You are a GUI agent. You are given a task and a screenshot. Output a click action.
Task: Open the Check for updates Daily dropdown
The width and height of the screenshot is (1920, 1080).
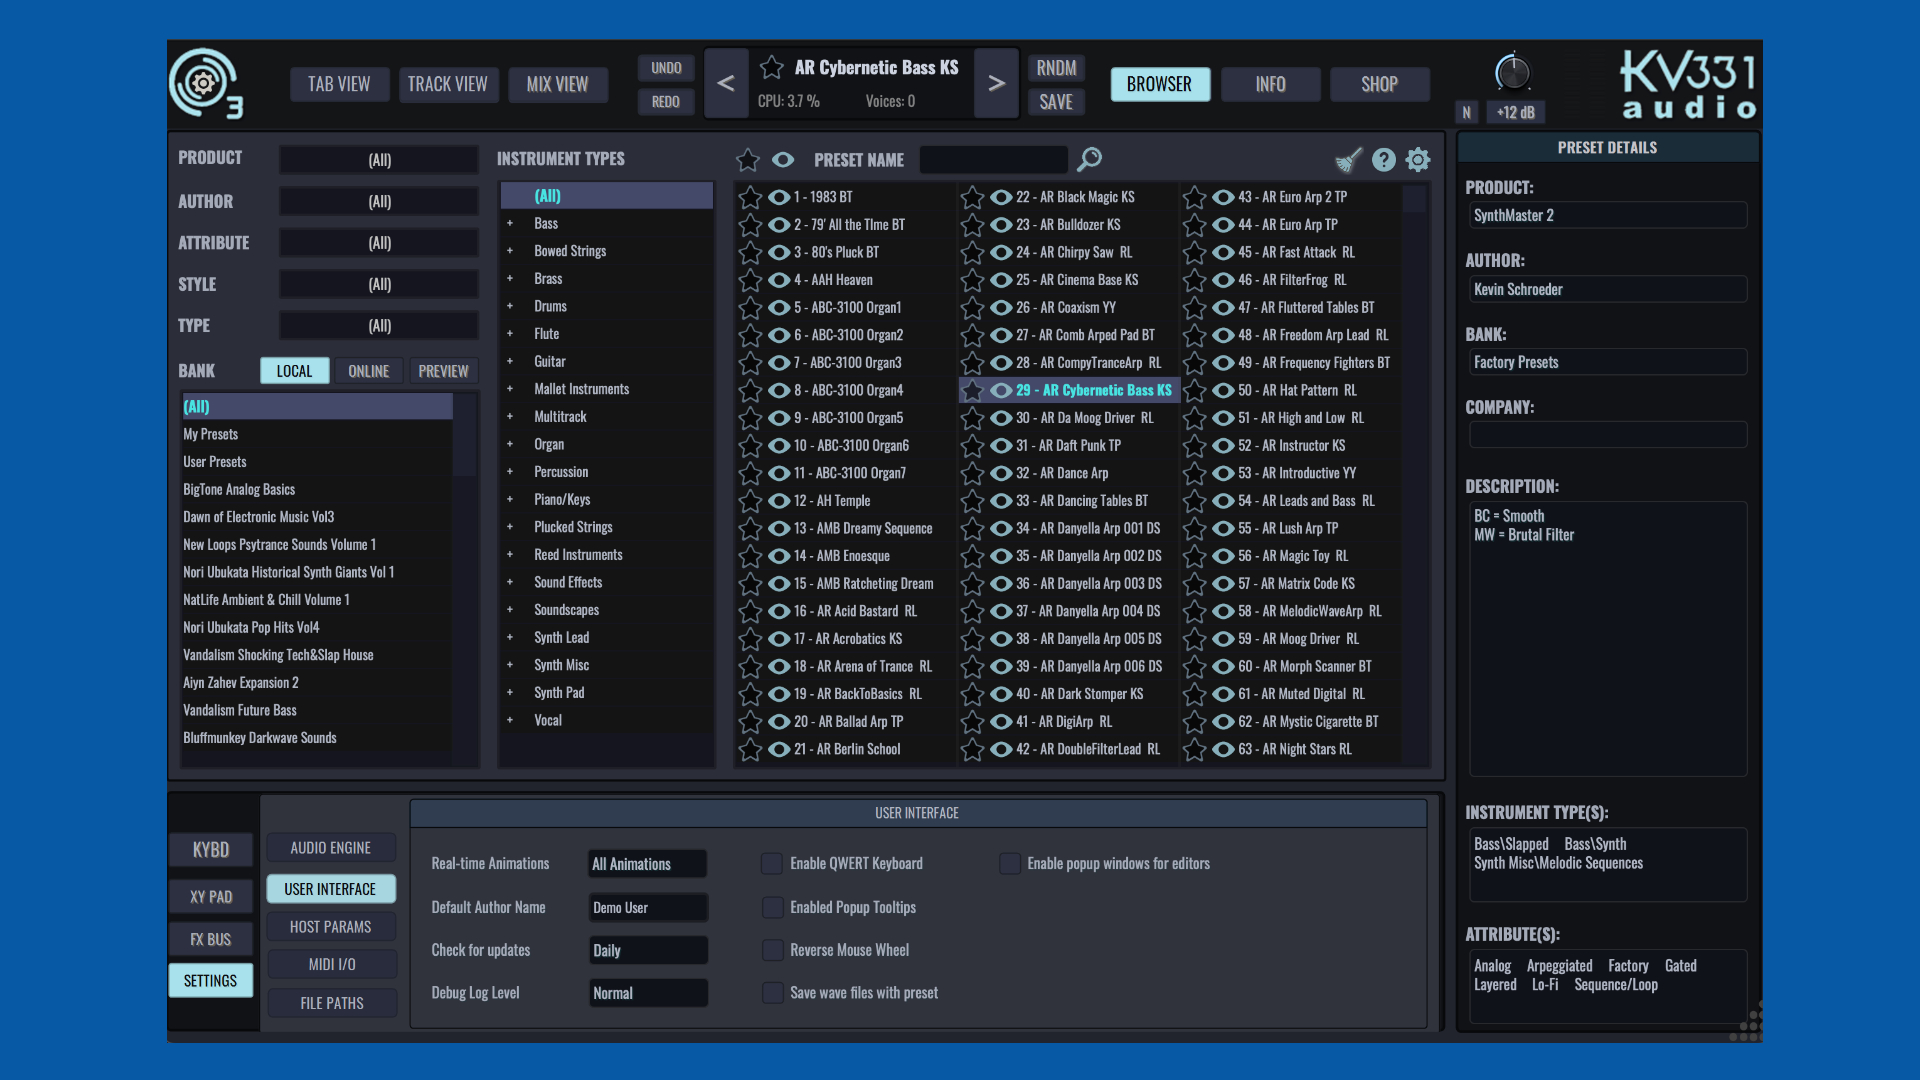tap(647, 951)
